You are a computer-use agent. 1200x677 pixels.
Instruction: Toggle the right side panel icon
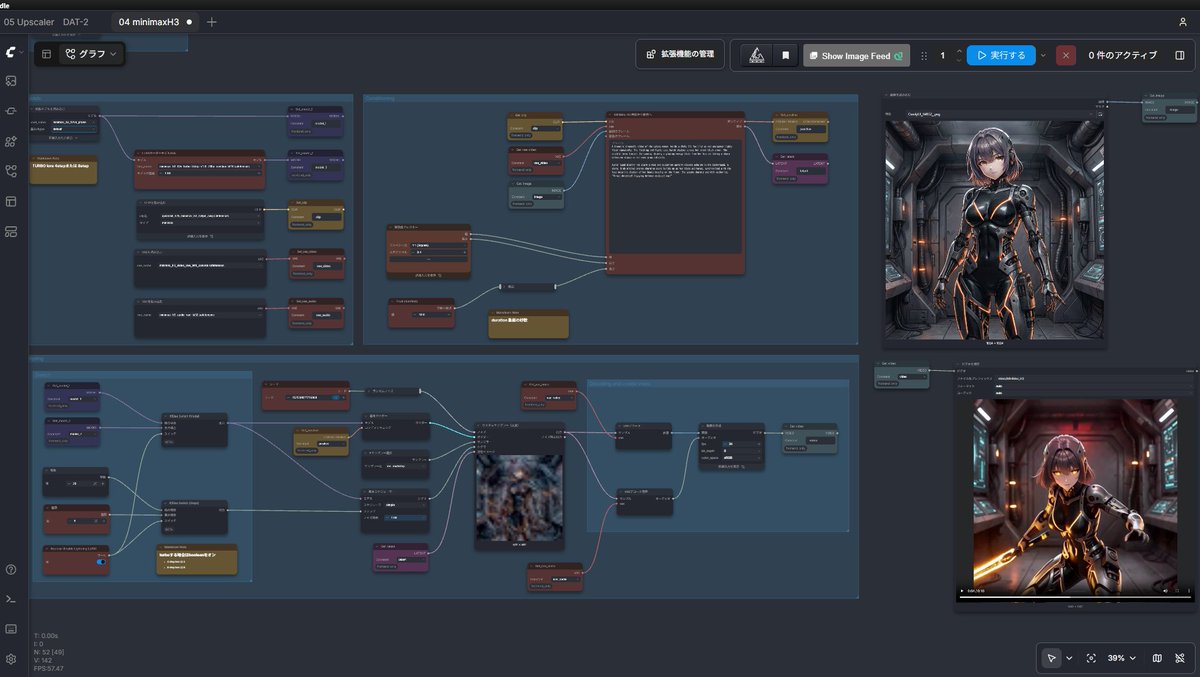point(1180,55)
